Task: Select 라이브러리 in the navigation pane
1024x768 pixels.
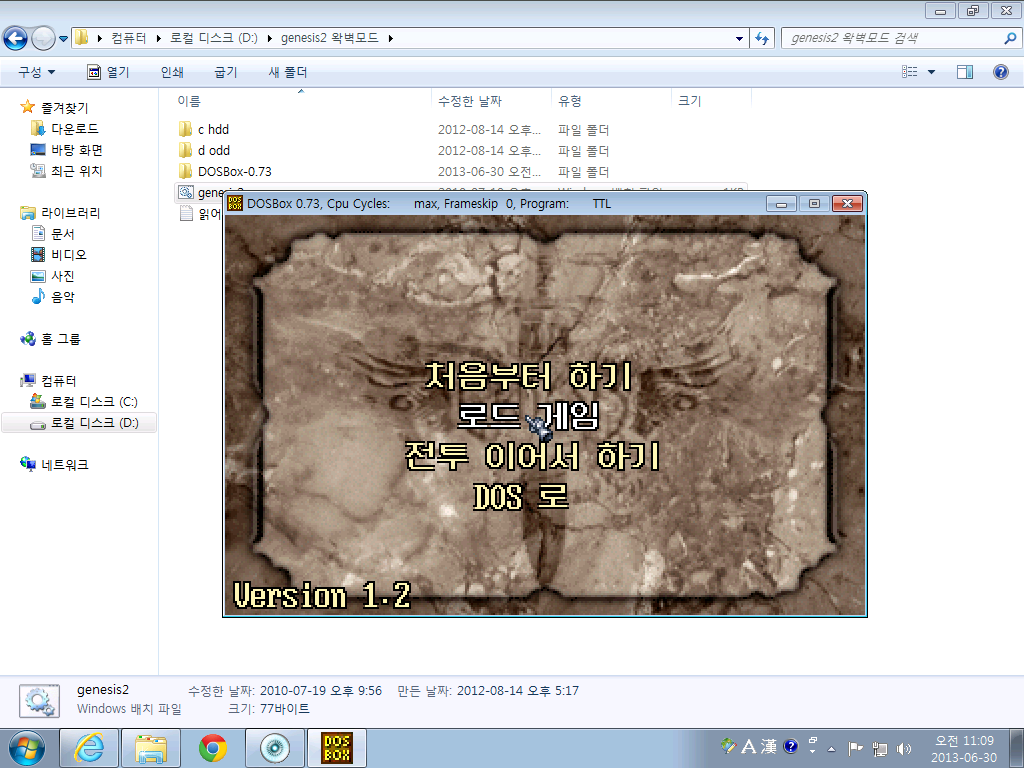Action: pos(71,213)
